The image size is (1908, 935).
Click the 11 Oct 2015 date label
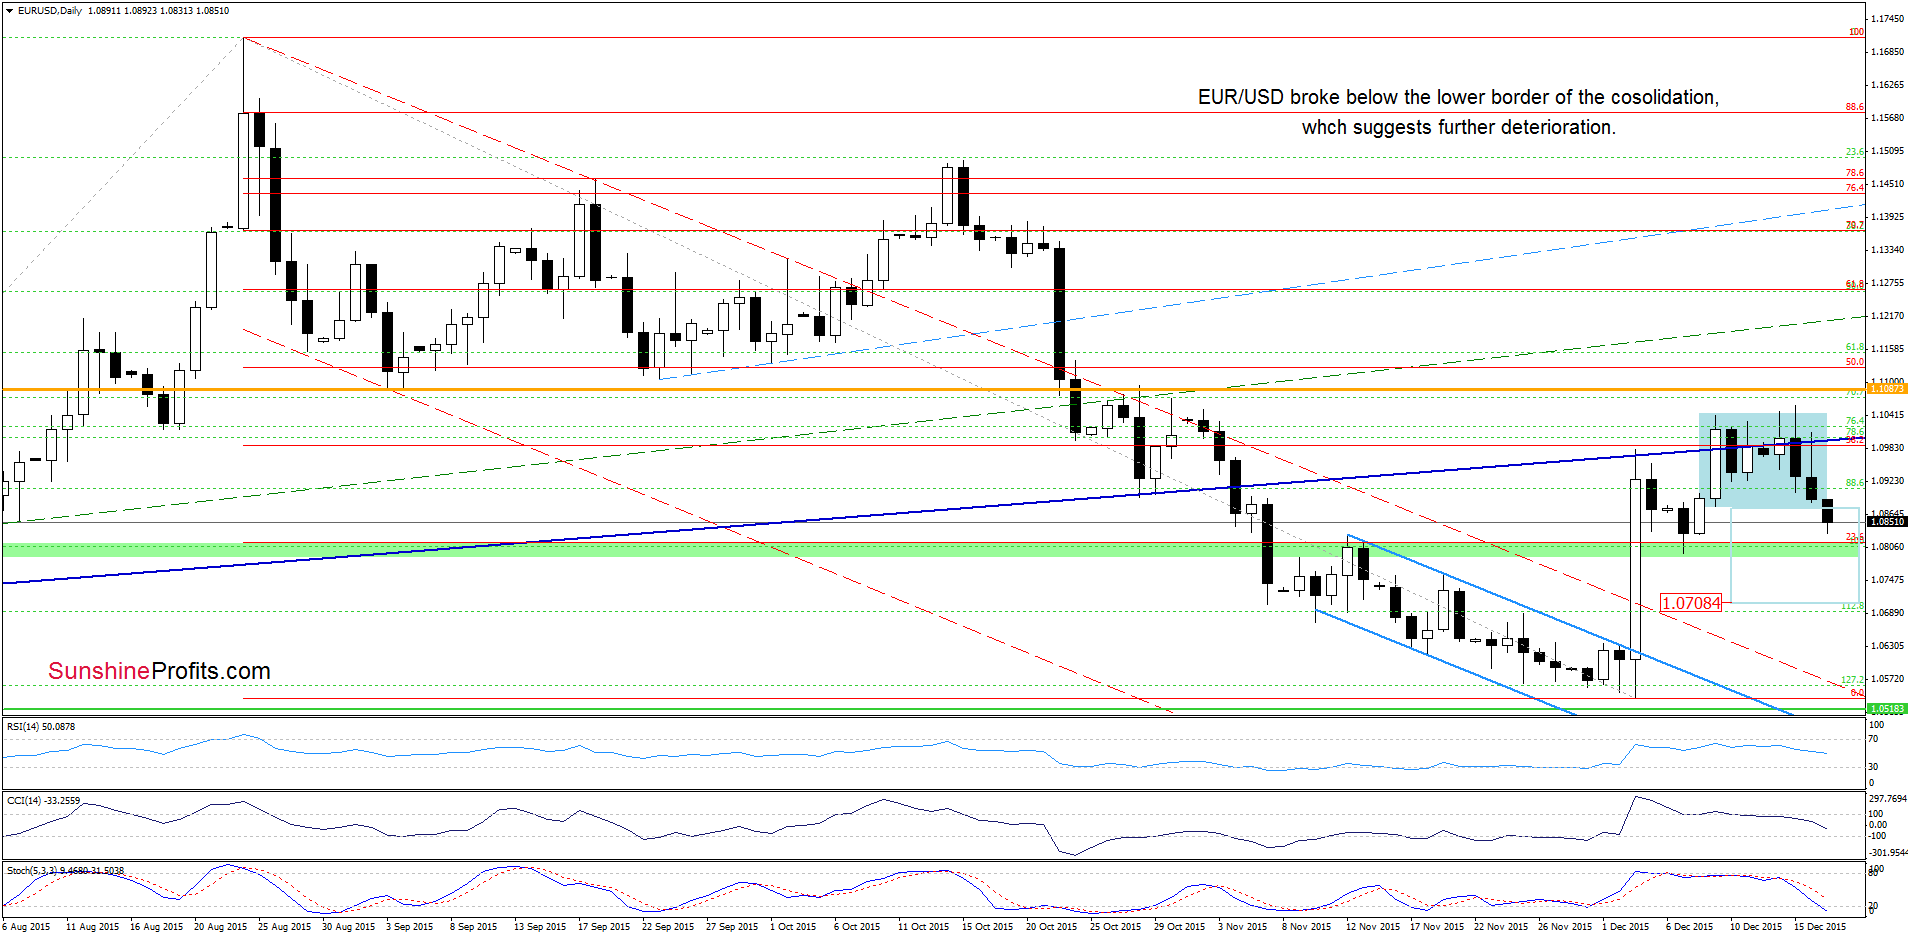(x=923, y=927)
